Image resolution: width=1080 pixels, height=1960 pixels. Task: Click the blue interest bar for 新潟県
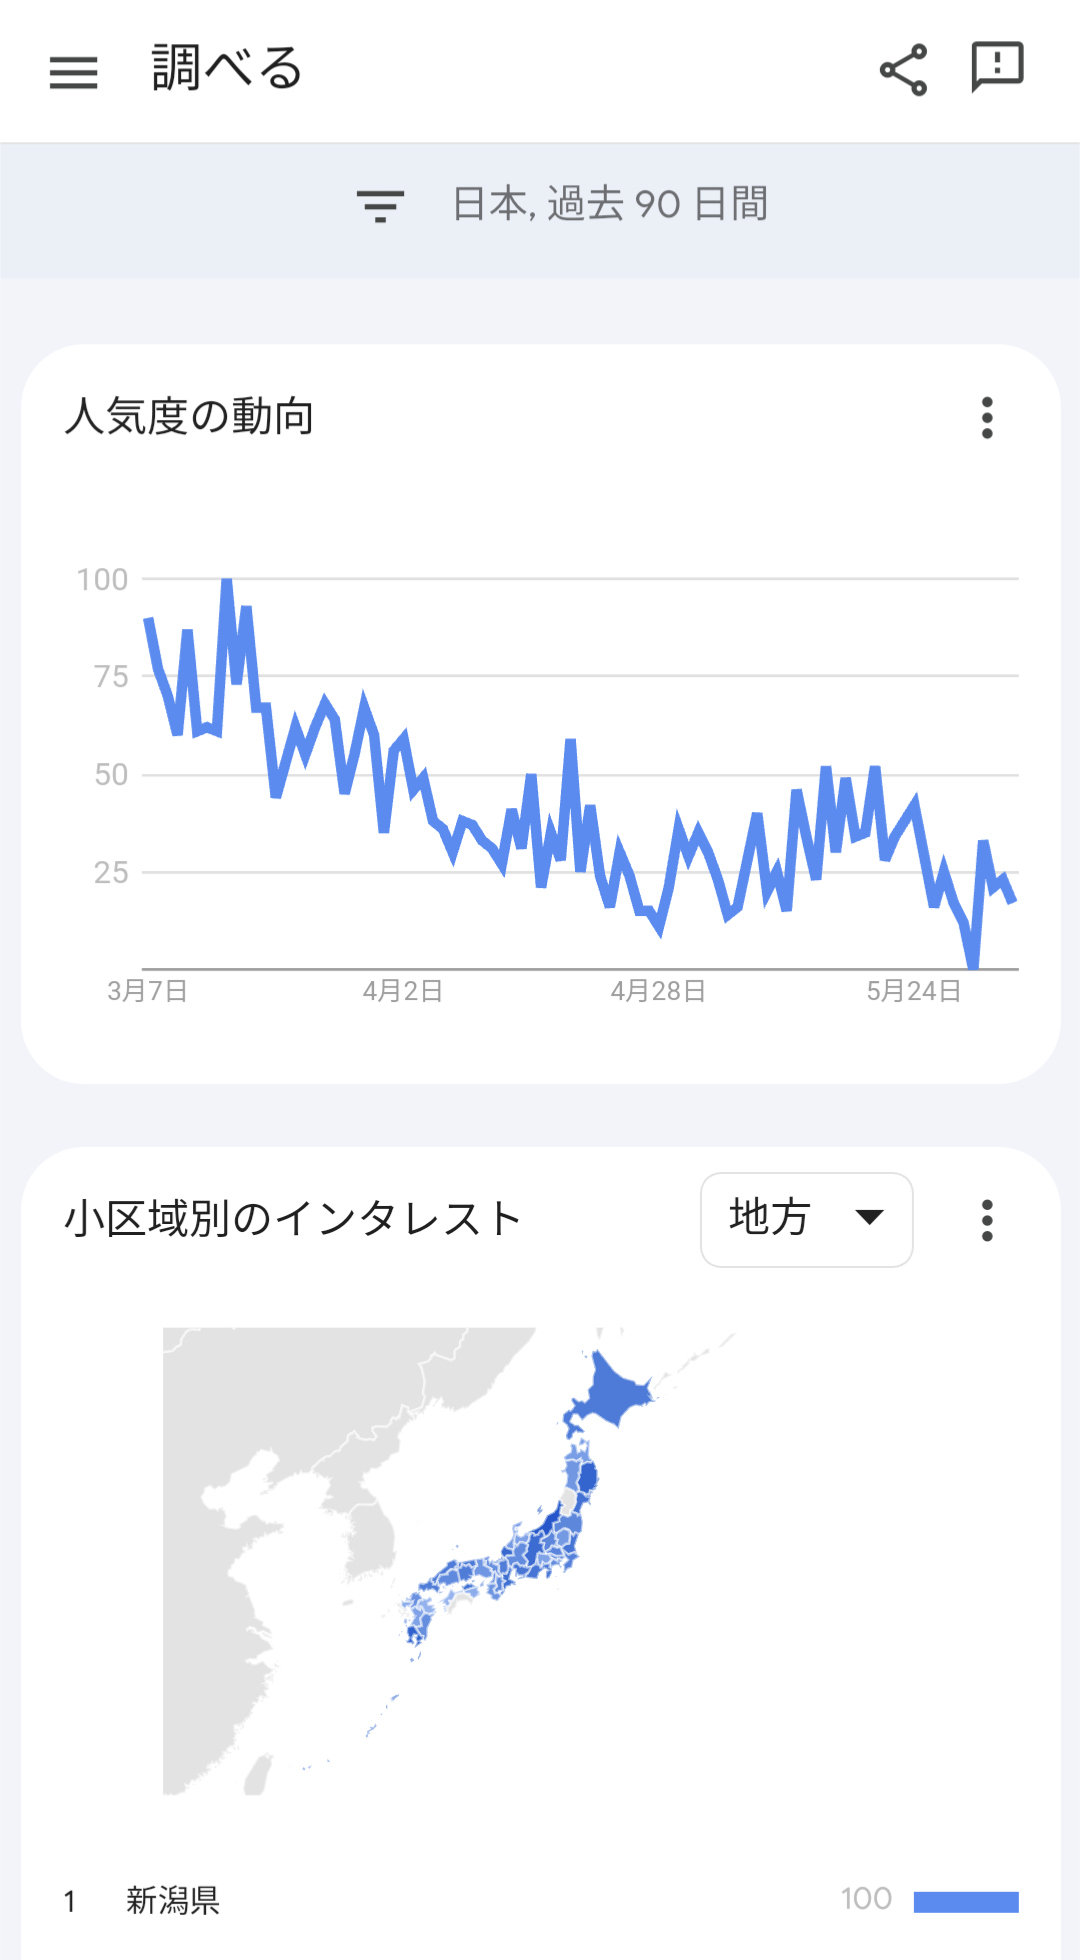966,1901
